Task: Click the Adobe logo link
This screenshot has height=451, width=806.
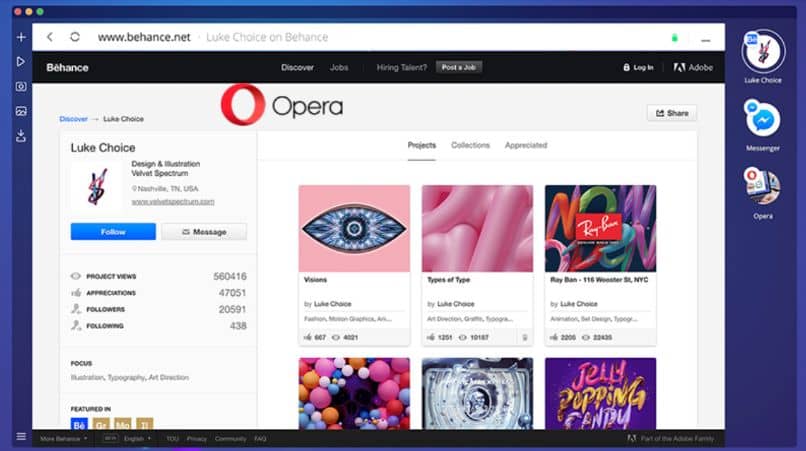Action: coord(693,67)
